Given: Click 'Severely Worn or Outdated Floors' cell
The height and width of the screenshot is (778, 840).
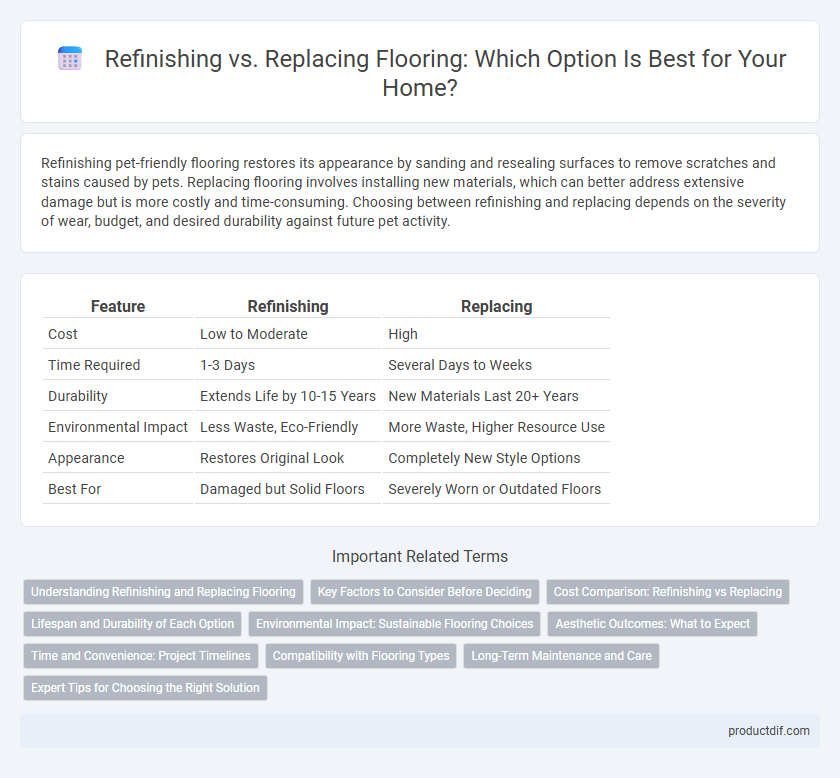Looking at the screenshot, I should [496, 489].
